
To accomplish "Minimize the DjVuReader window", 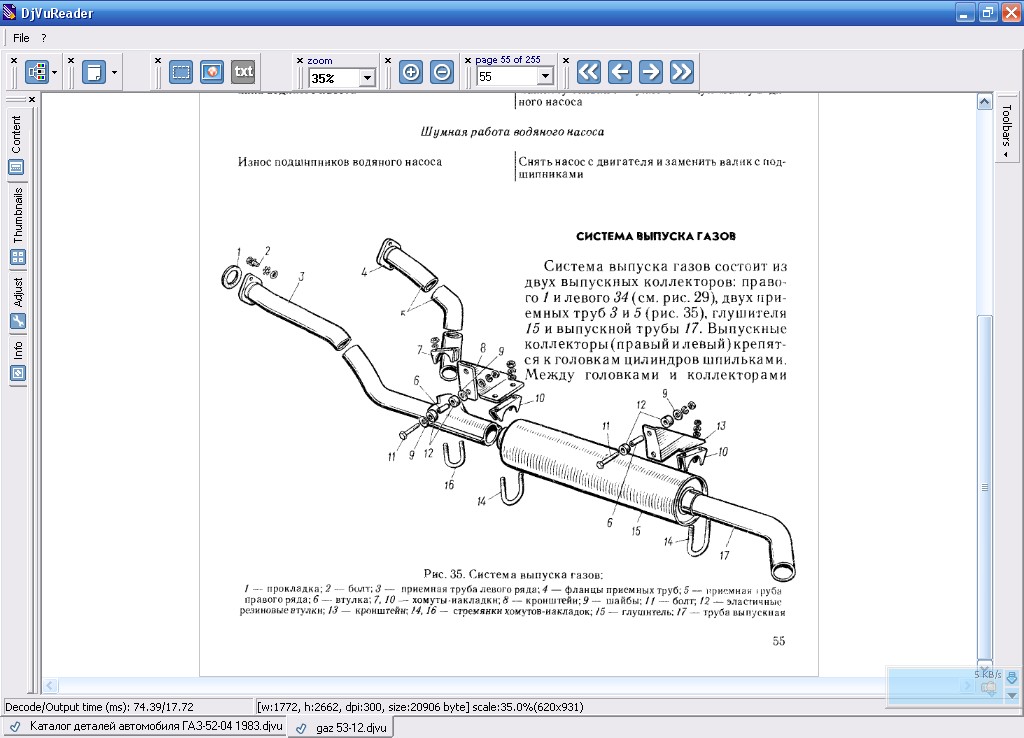I will (x=965, y=12).
